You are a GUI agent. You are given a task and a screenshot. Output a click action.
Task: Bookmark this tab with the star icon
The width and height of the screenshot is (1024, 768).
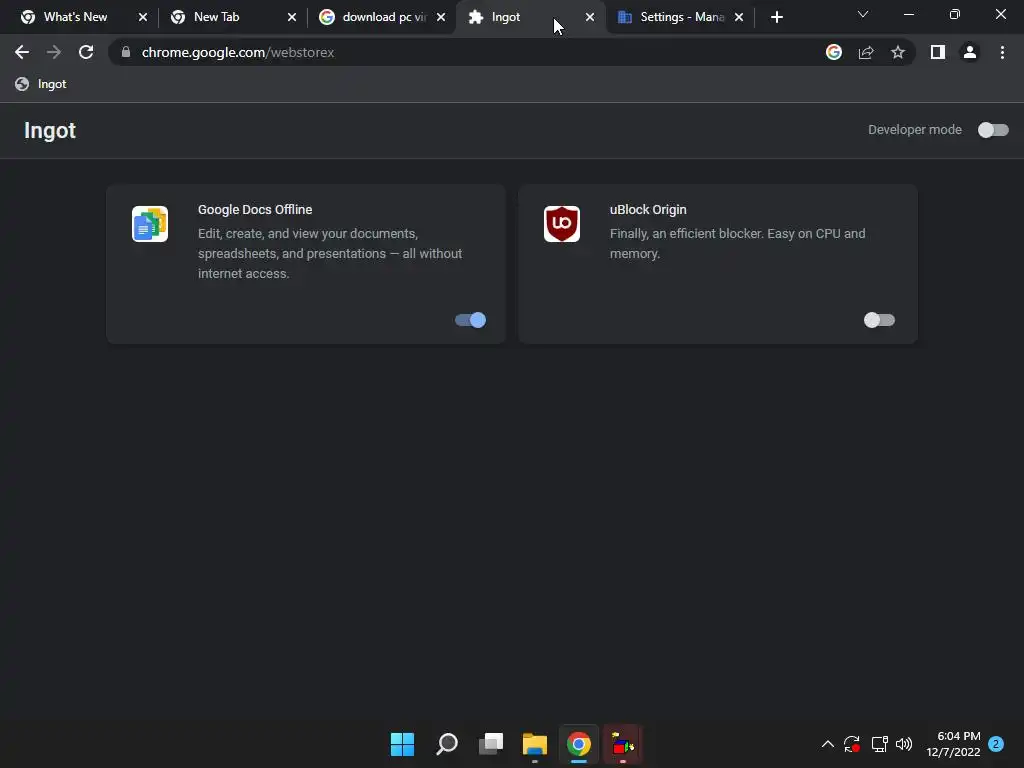(898, 52)
